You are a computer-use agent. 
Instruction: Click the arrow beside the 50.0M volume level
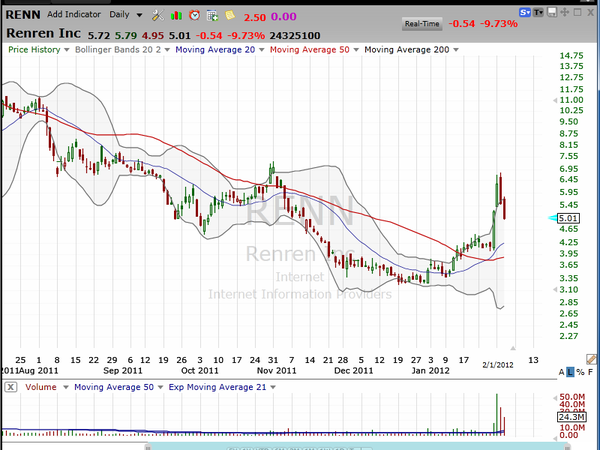point(555,398)
